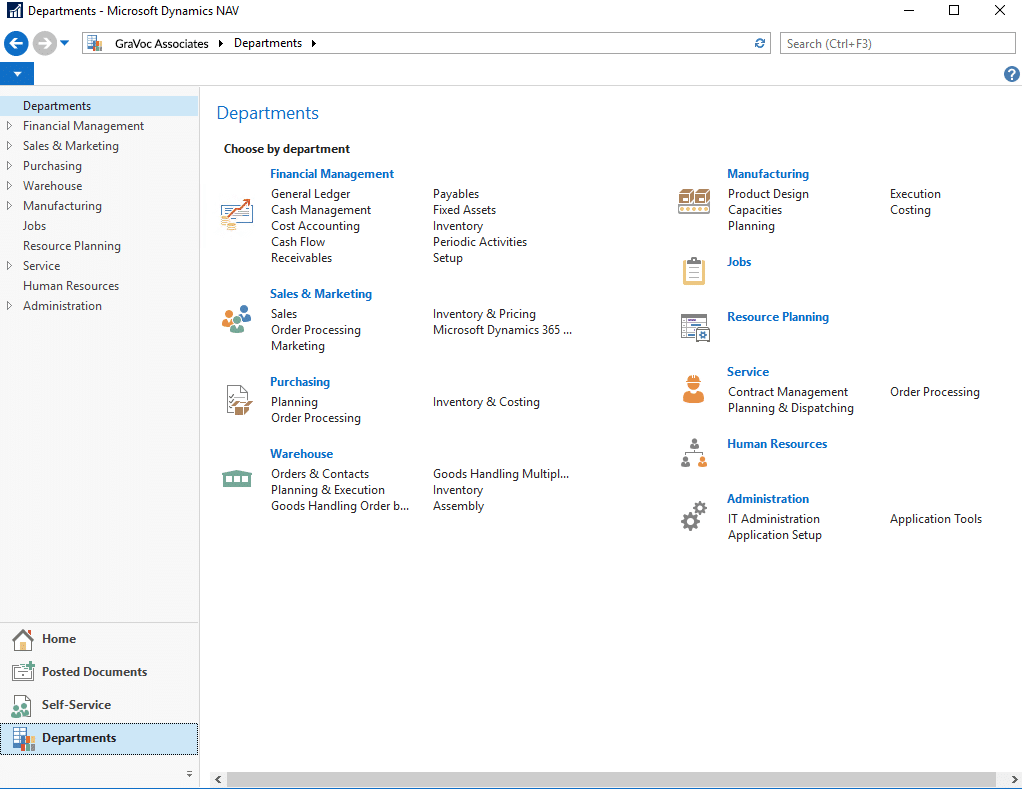The image size is (1022, 789).
Task: Select Human Resources in navigation tree
Action: tap(71, 285)
